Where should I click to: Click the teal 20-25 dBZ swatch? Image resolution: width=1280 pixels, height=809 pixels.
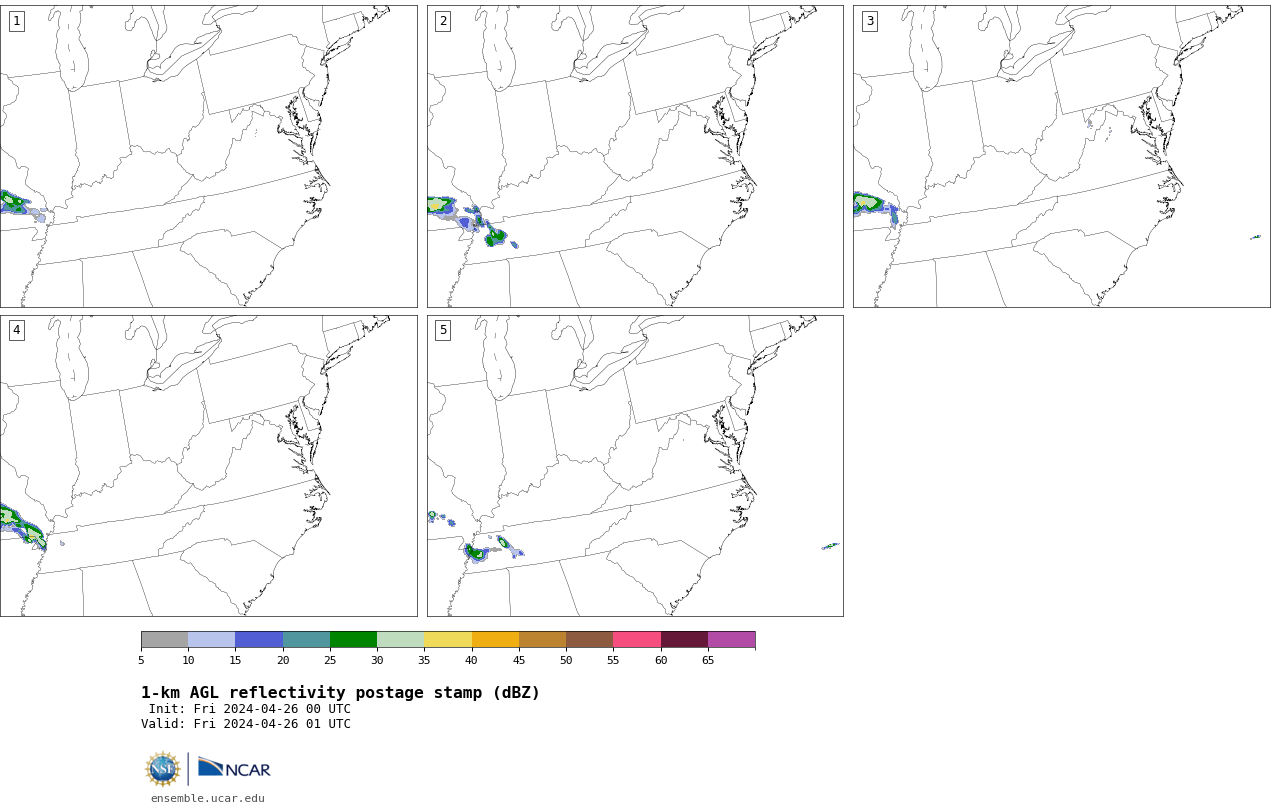pyautogui.click(x=306, y=640)
